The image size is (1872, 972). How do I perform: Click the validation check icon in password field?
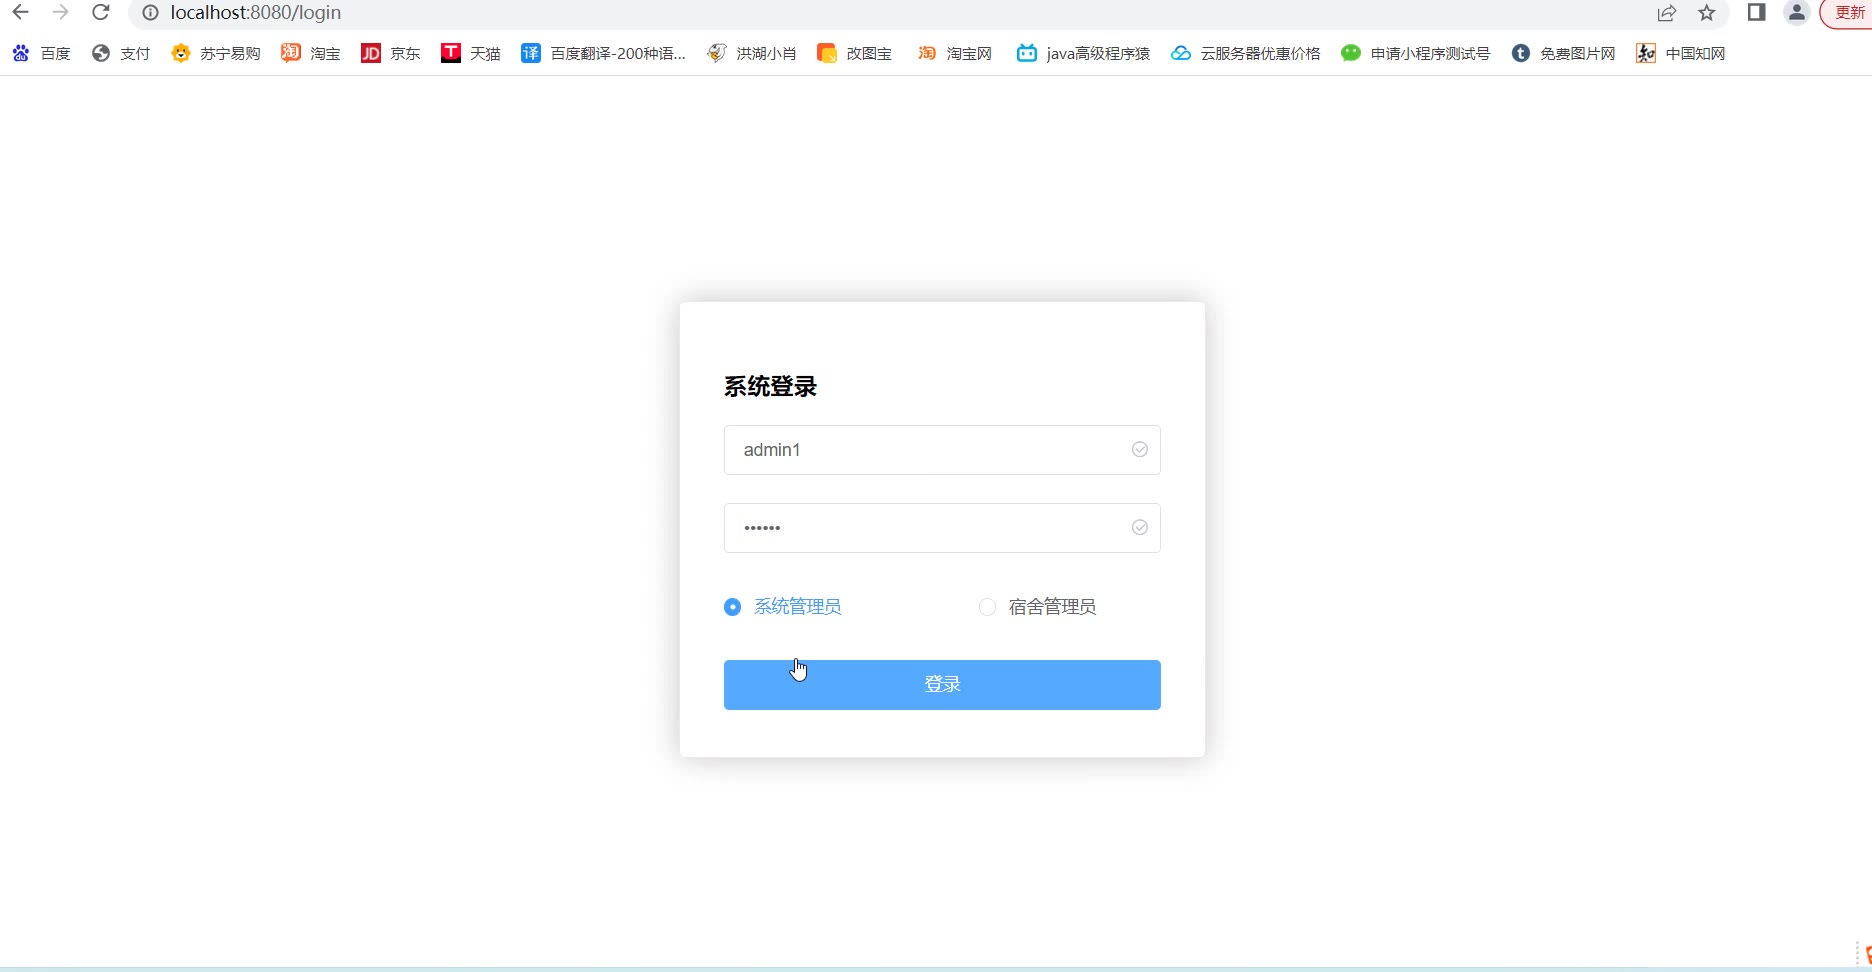click(x=1139, y=528)
